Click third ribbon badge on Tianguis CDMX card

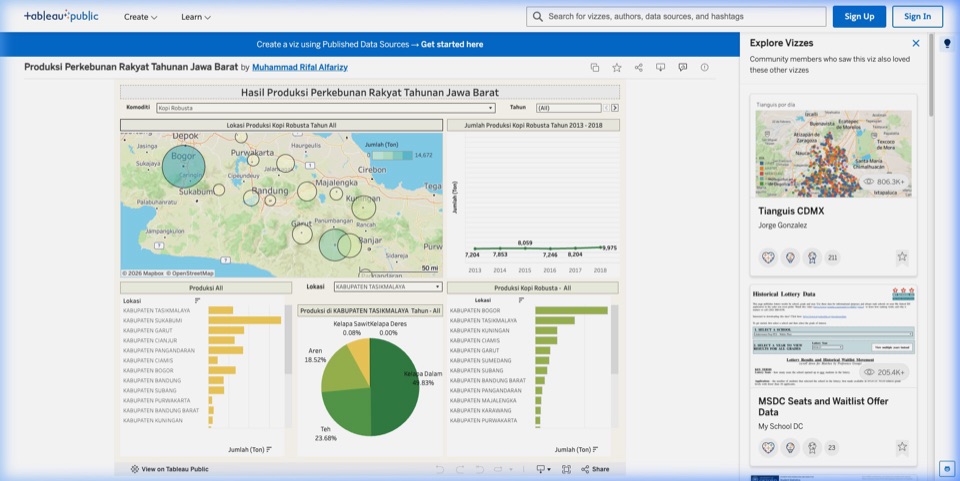click(812, 258)
